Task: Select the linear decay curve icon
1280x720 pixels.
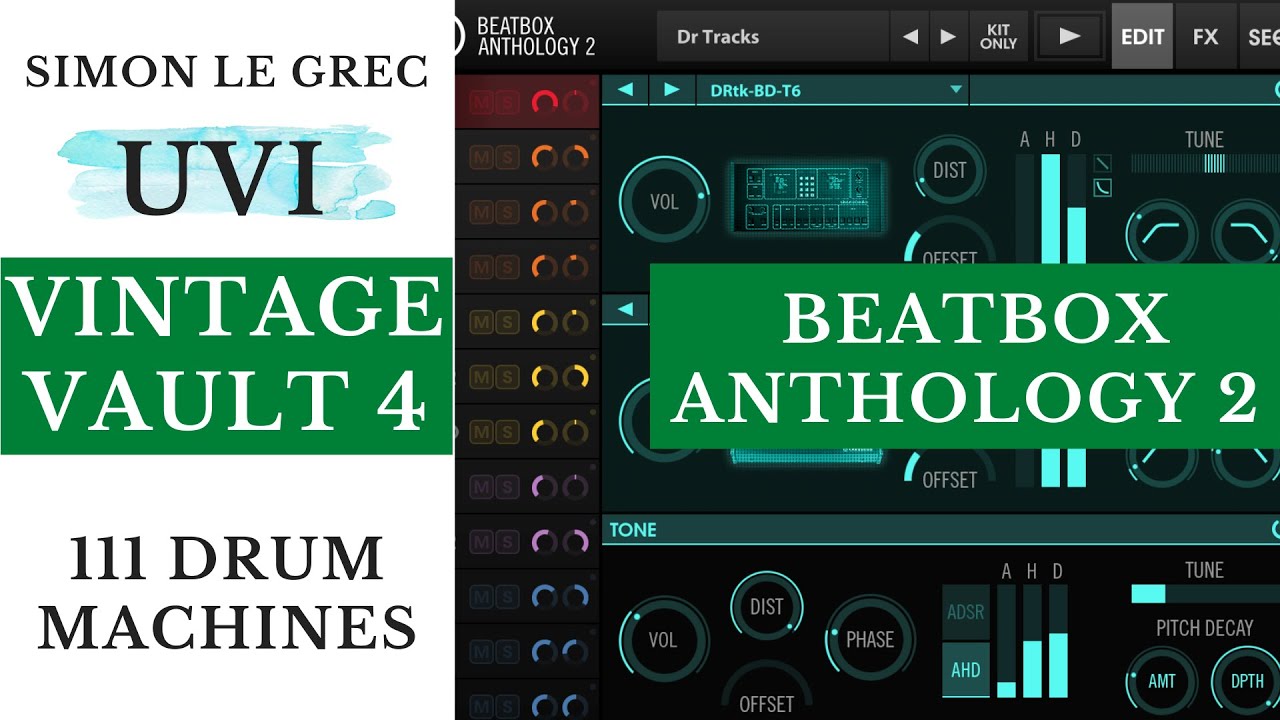Action: point(1102,162)
